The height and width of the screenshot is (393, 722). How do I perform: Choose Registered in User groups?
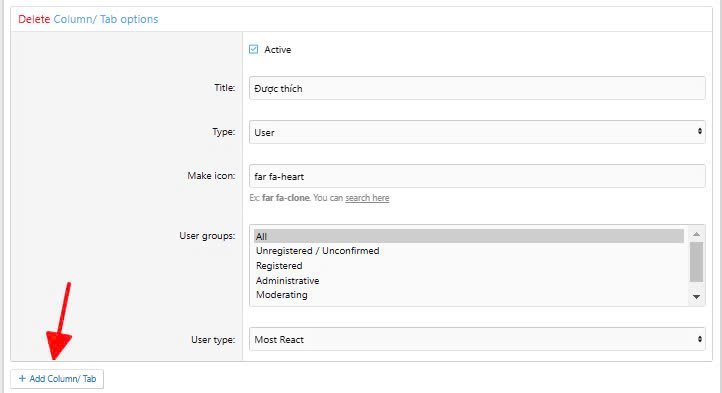pos(279,266)
